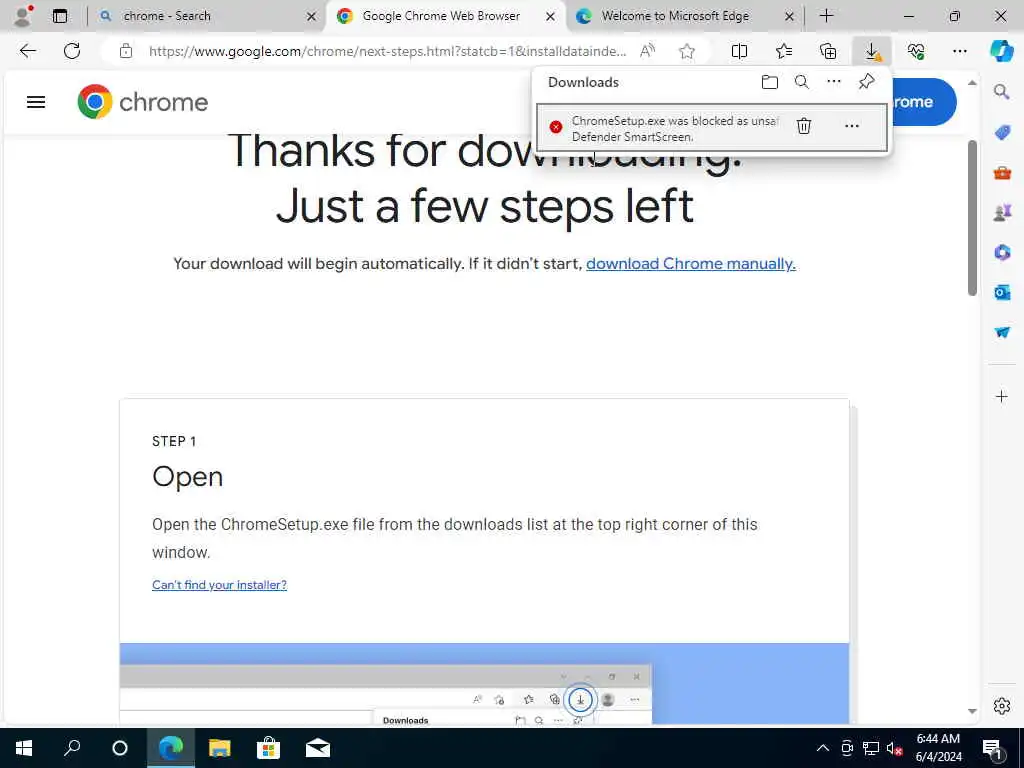This screenshot has width=1024, height=768.
Task: Open sidebar Search icon
Action: 1001,92
